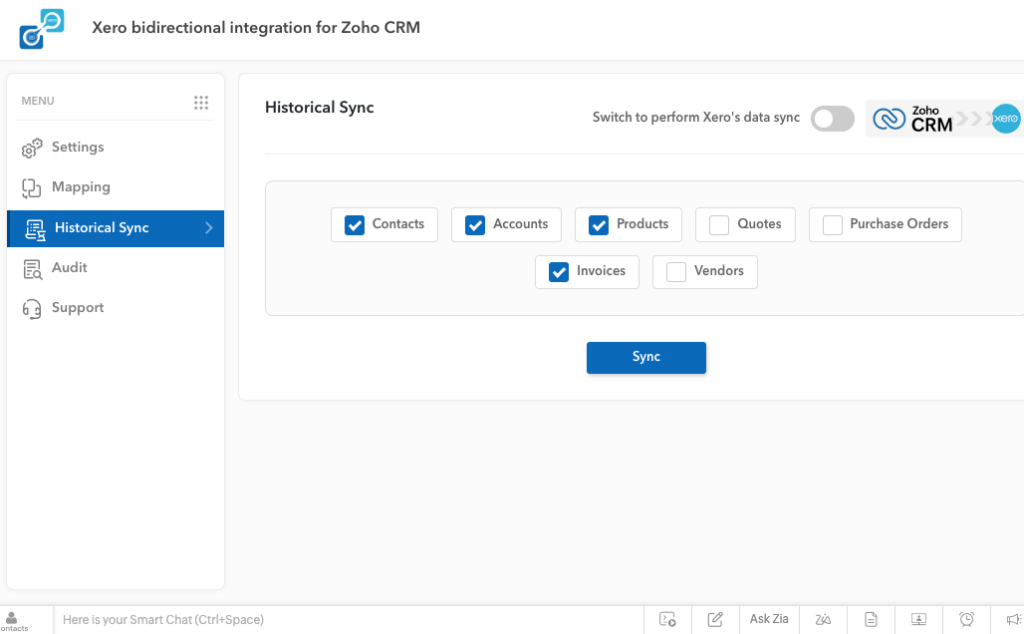
Task: Toggle the Xero data sync switch
Action: (833, 119)
